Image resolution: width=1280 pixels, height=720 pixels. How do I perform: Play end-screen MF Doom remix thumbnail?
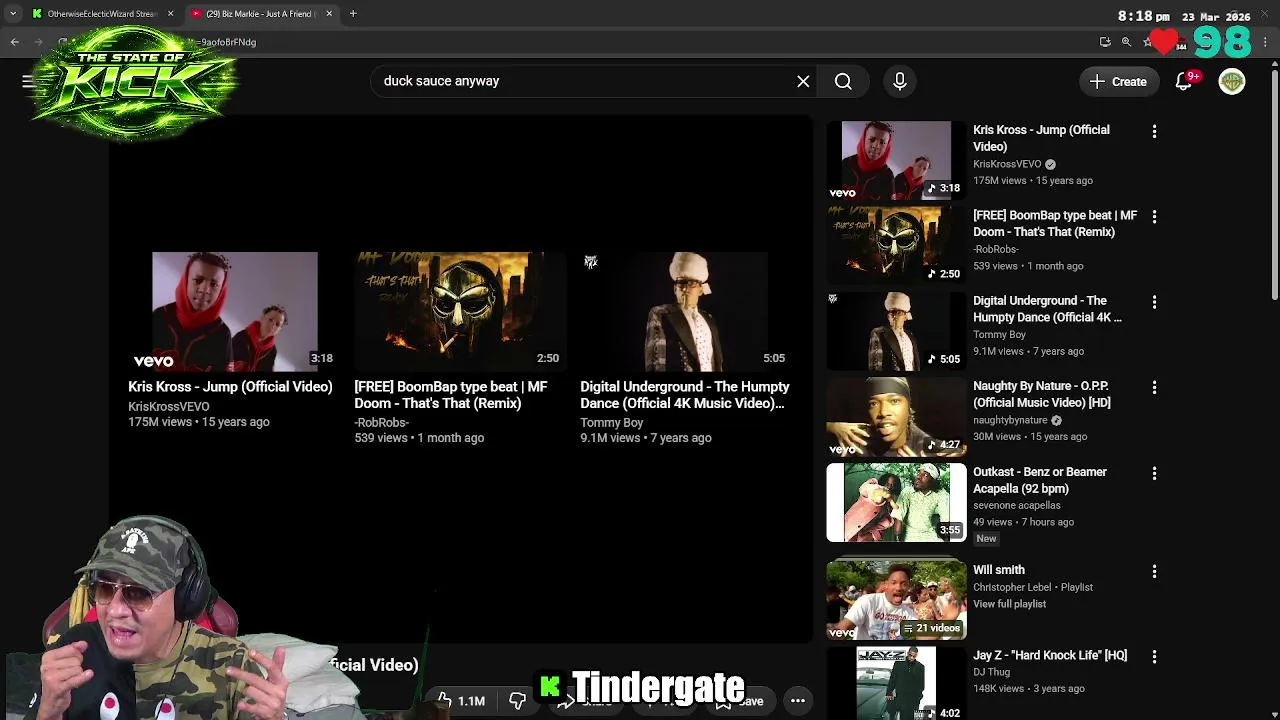pos(460,311)
